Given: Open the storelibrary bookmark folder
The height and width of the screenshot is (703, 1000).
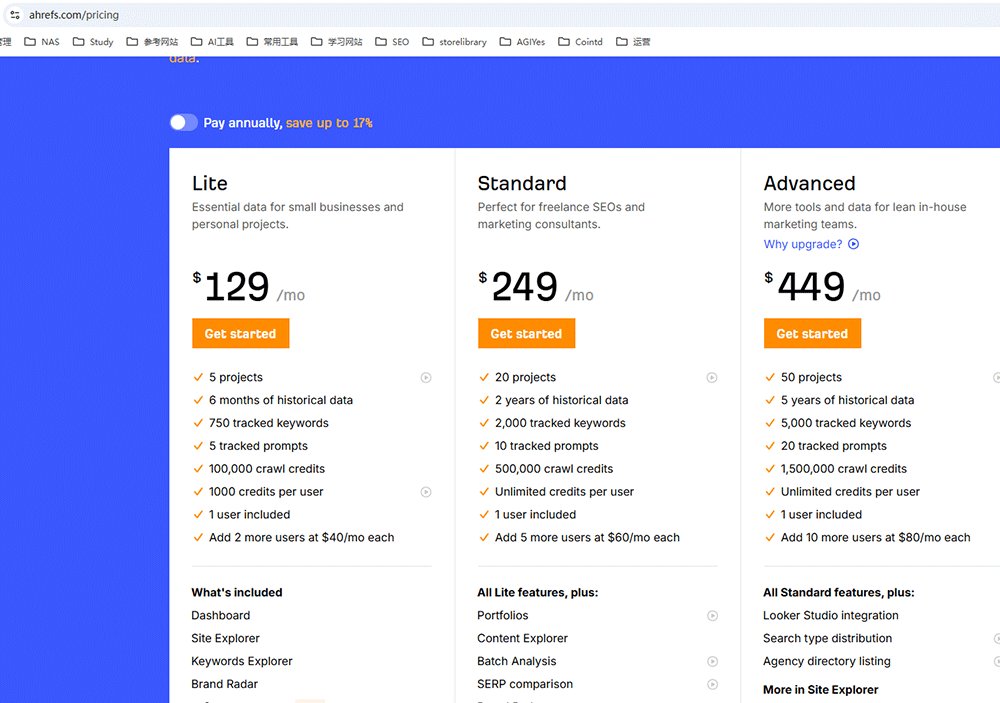Looking at the screenshot, I should [455, 41].
